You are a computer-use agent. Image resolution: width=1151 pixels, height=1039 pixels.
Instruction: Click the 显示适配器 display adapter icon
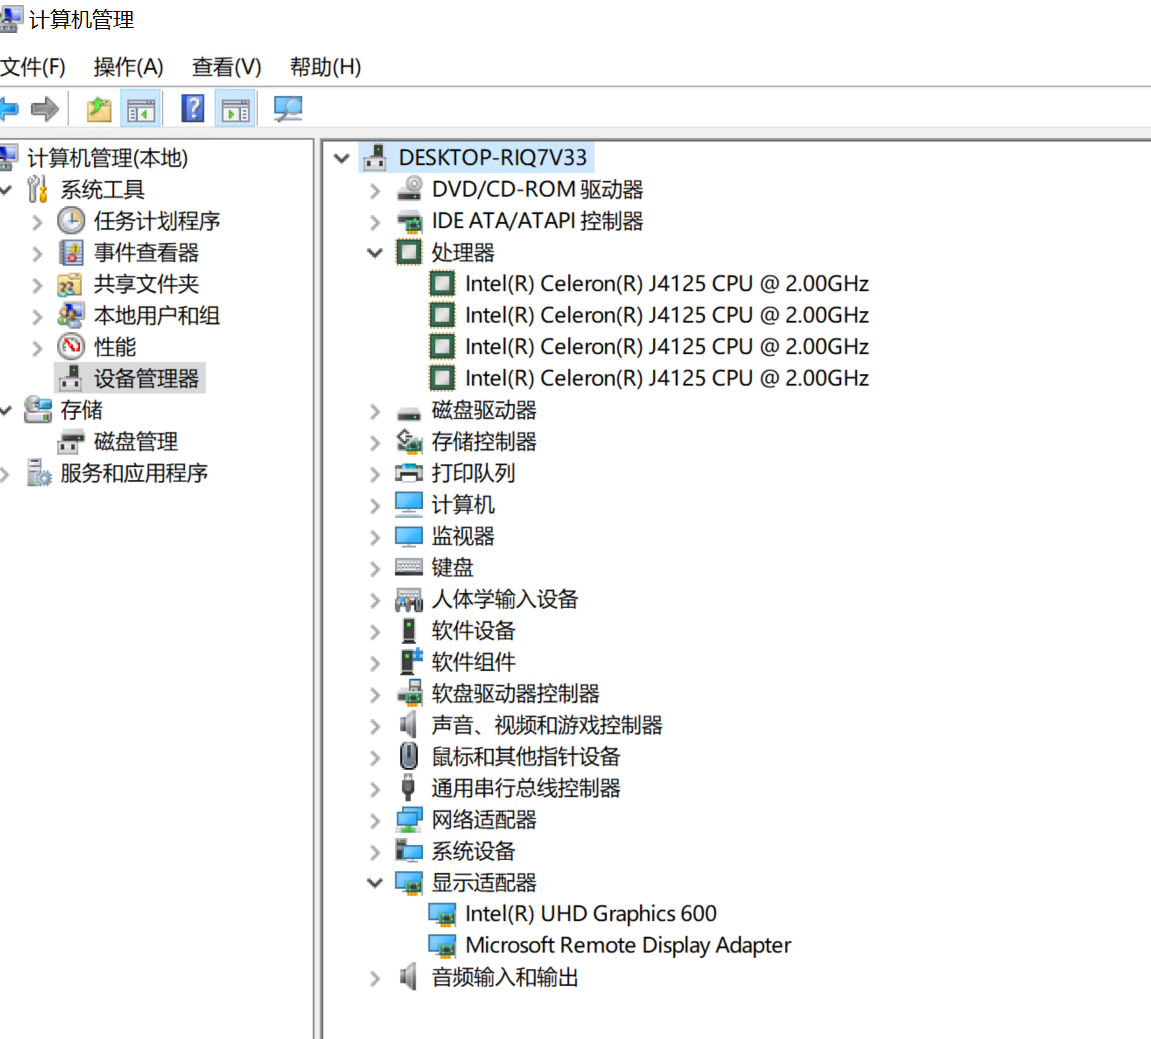(x=409, y=882)
